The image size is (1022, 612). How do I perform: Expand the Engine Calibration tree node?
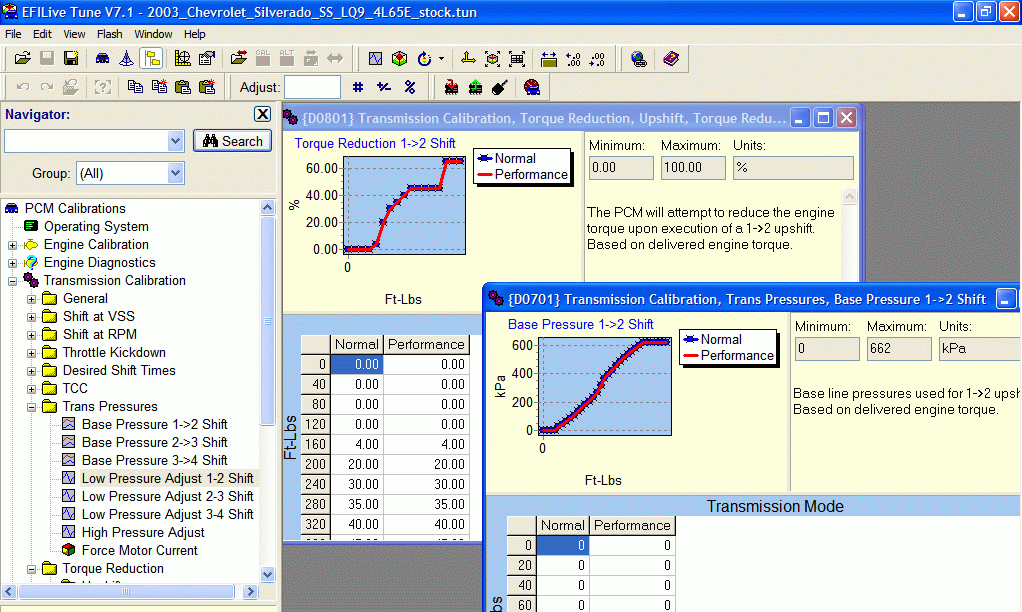tap(12, 245)
